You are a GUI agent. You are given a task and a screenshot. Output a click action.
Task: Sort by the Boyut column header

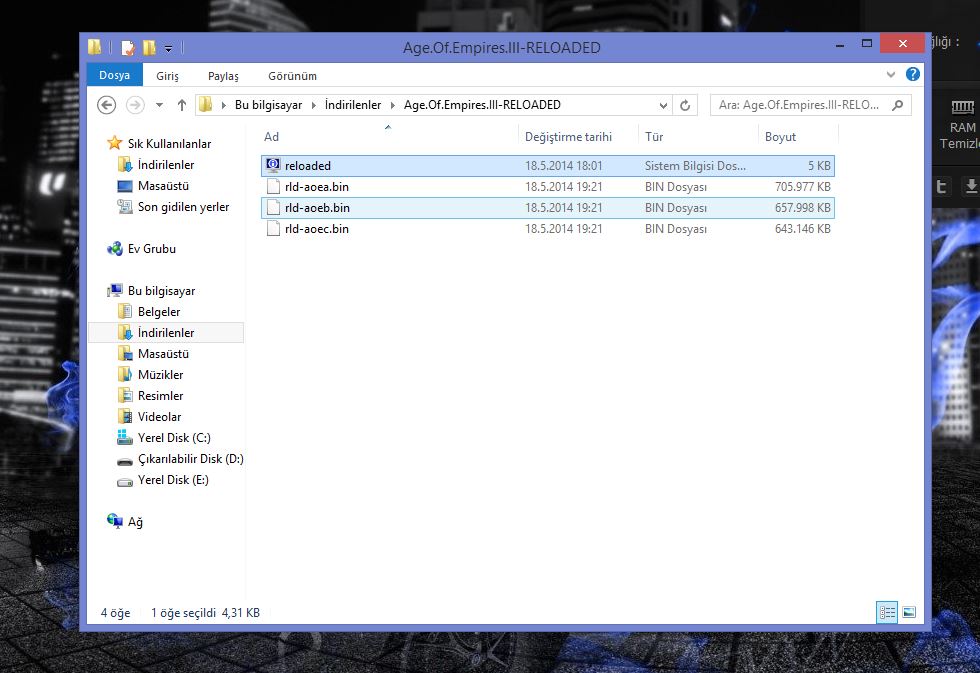(780, 137)
